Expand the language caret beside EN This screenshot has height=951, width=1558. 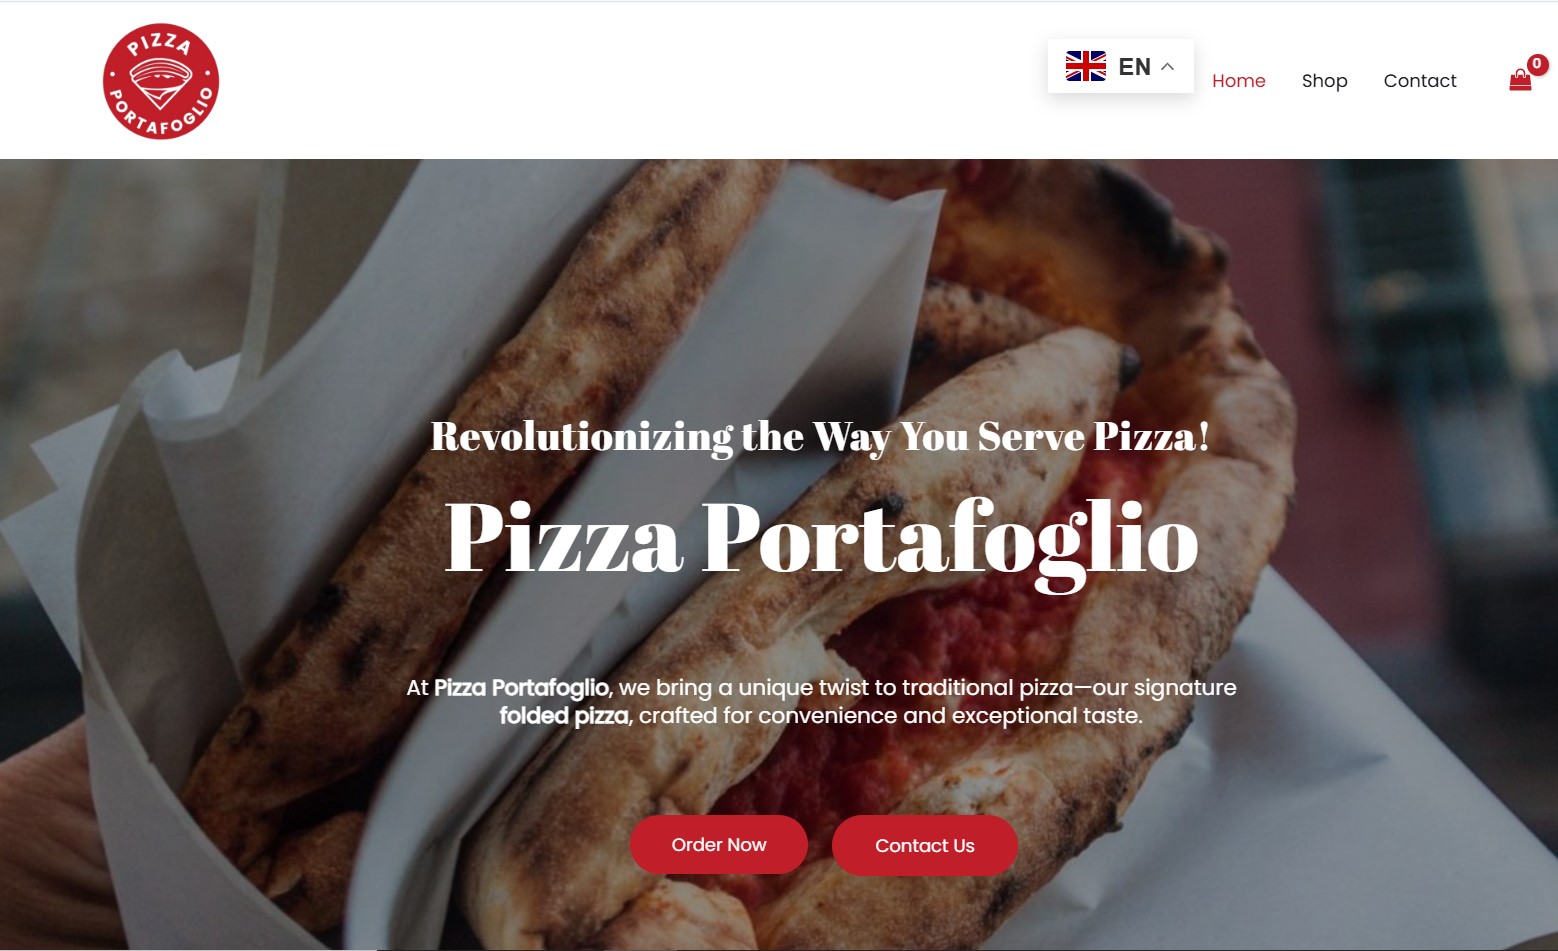(x=1167, y=66)
